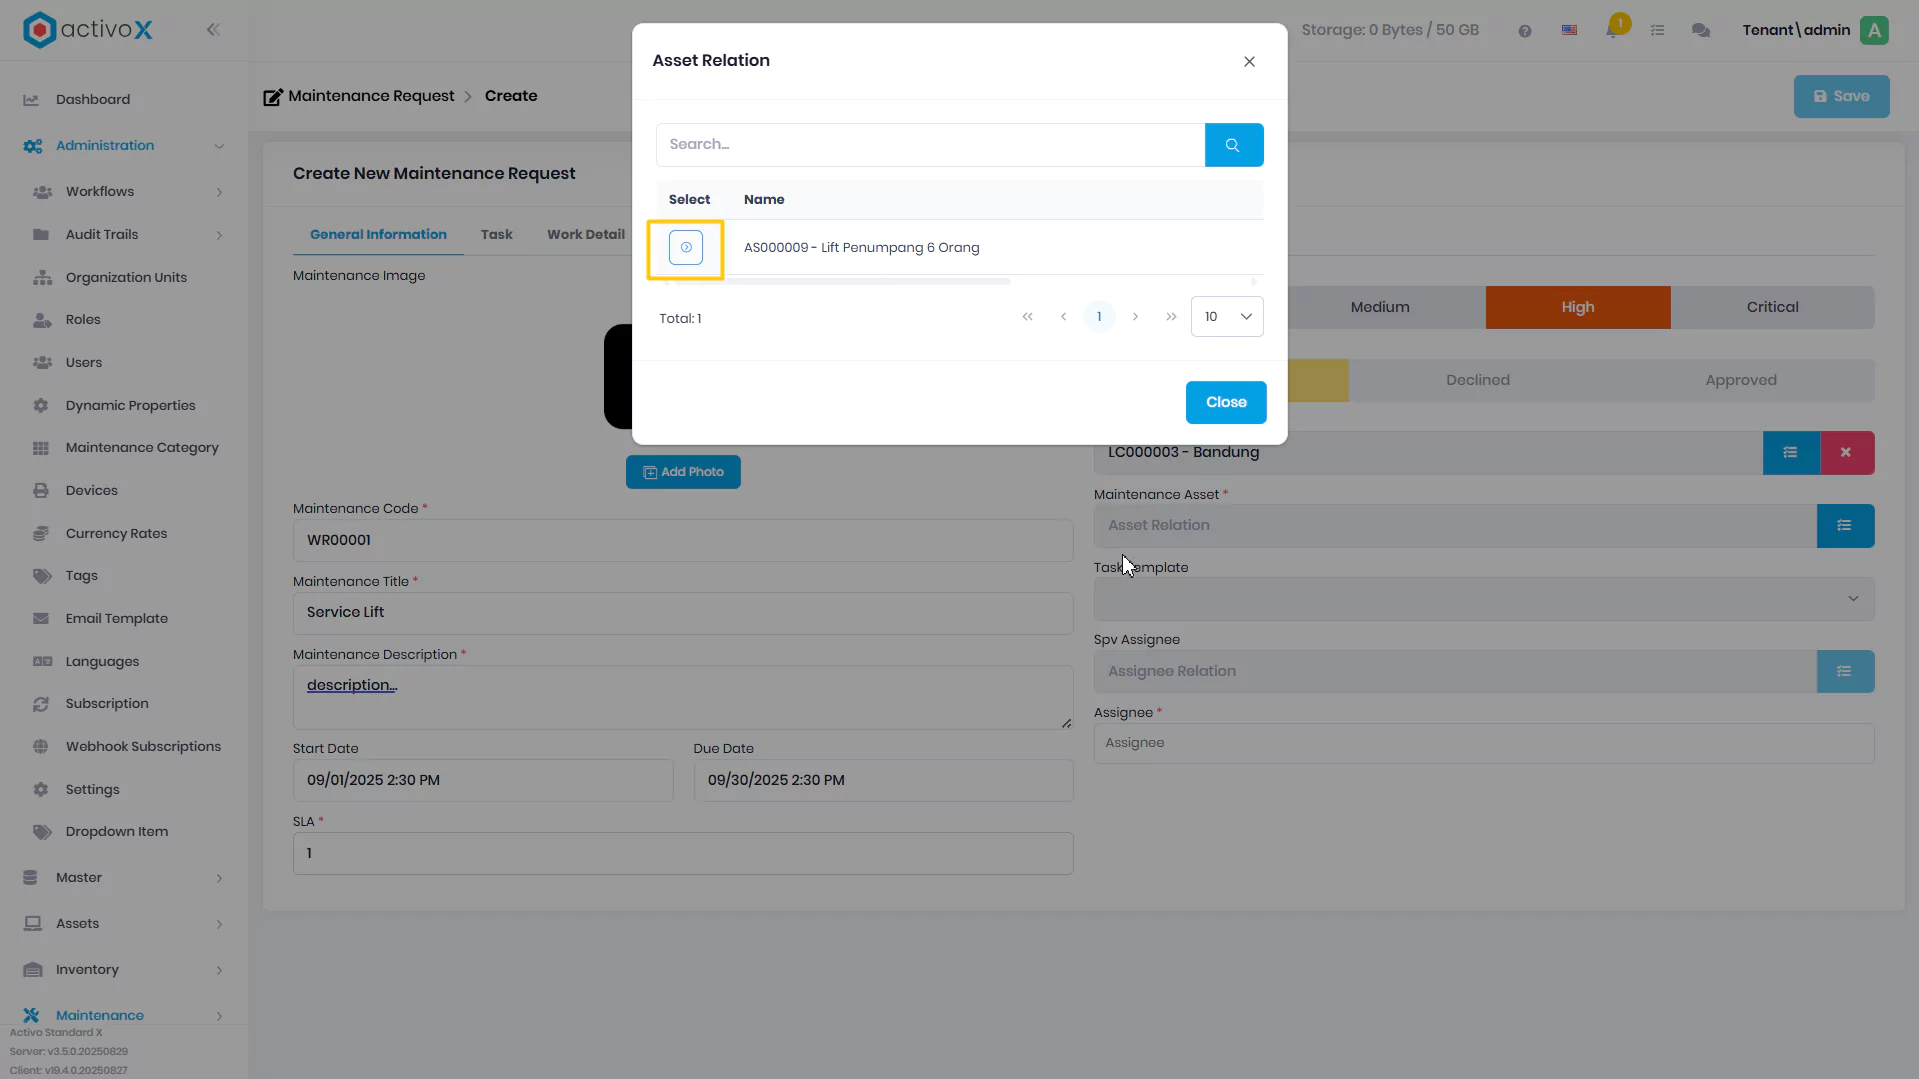Click the Maintenance Title field
This screenshot has height=1079, width=1919.
pyautogui.click(x=683, y=613)
